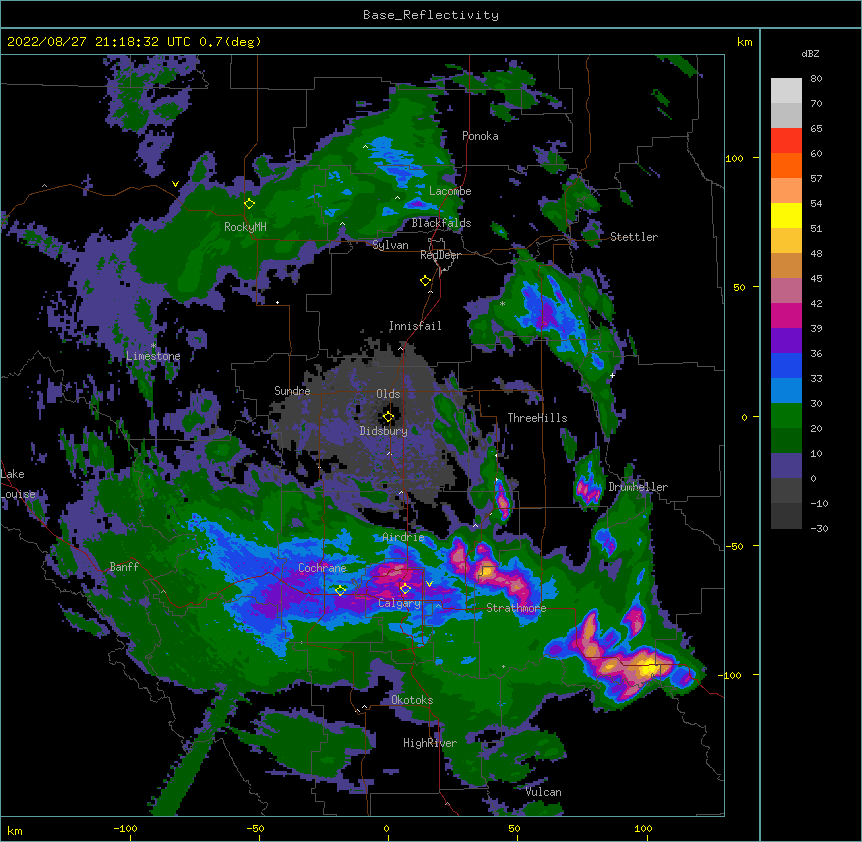Viewport: 862px width, 842px height.
Task: Select the light gray 80–70 dBZ legend swatch
Action: (786, 91)
